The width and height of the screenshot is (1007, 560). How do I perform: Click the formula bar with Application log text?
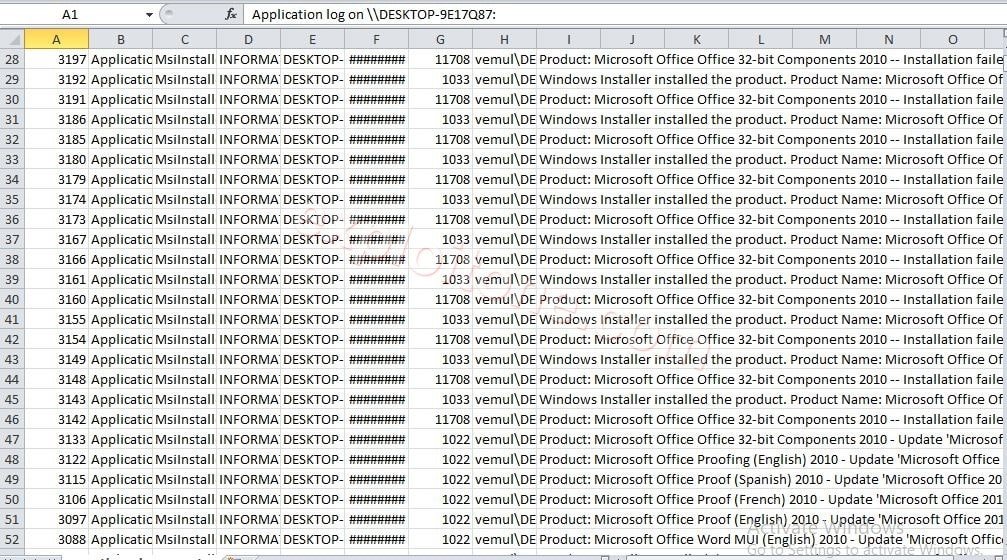coord(623,14)
